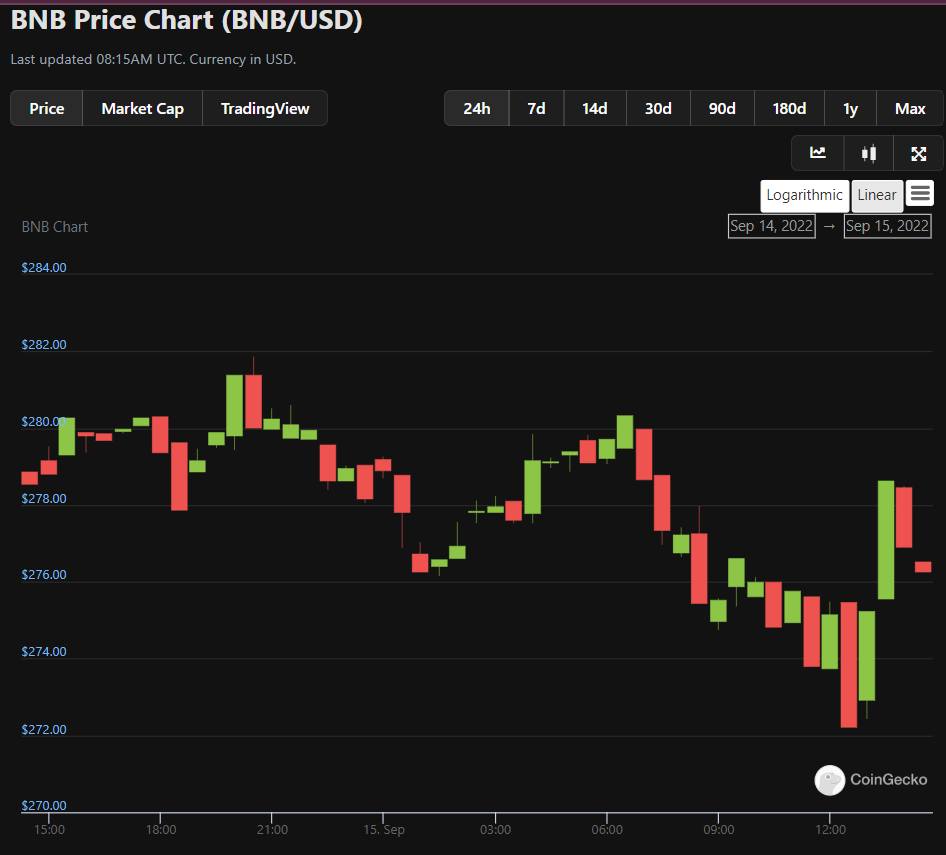Choose the 90d time range

tap(722, 109)
